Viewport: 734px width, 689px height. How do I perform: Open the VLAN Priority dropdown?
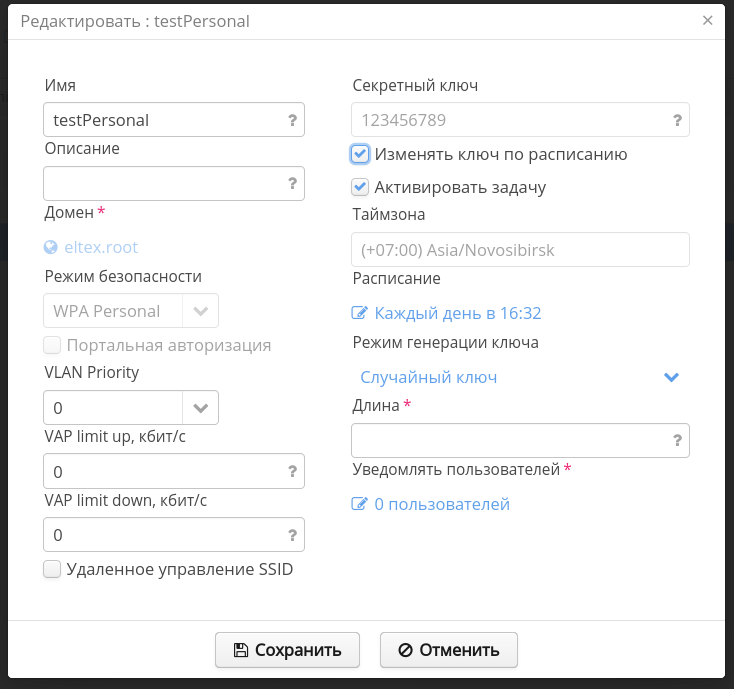(200, 408)
